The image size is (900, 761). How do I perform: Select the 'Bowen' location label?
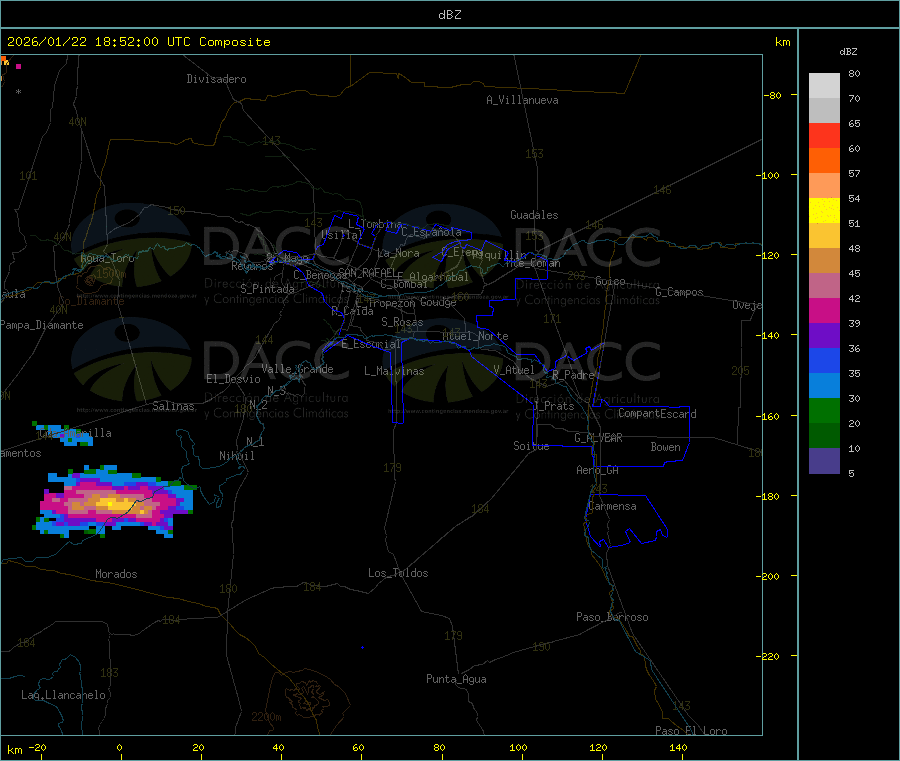(x=665, y=447)
